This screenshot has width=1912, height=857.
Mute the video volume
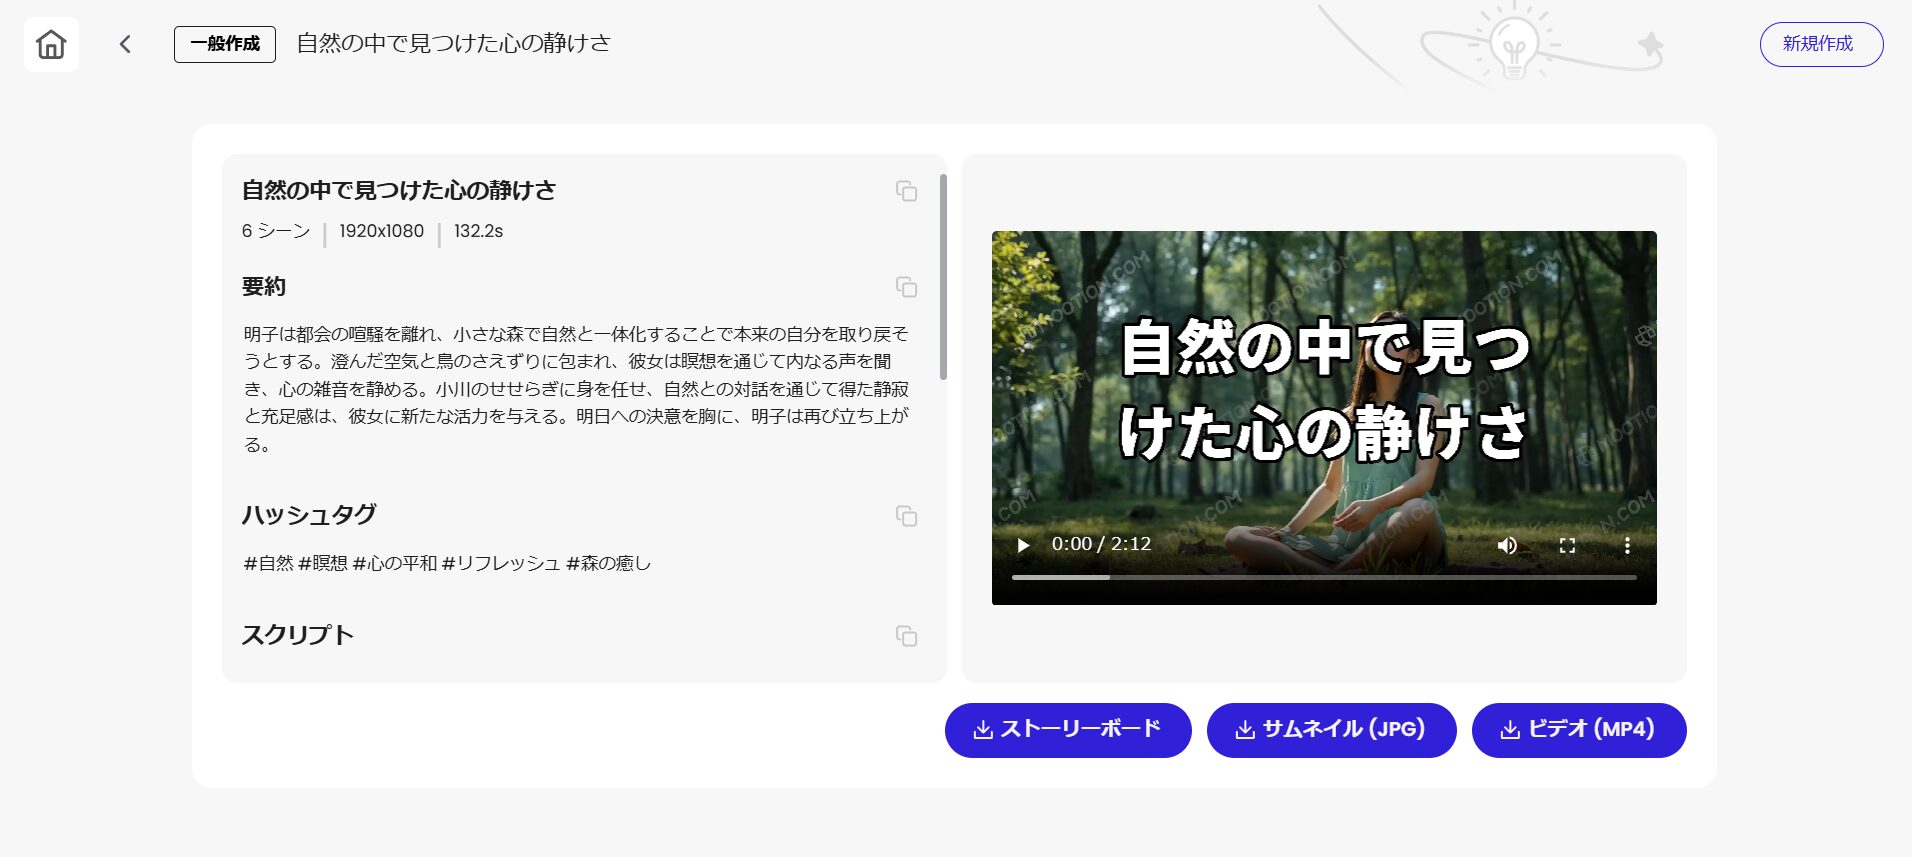click(x=1507, y=545)
